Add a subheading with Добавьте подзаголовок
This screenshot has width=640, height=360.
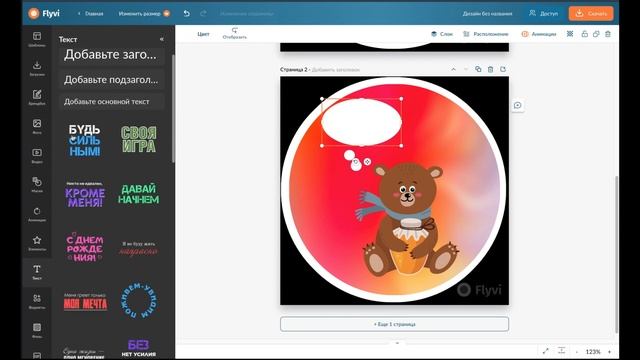(111, 80)
